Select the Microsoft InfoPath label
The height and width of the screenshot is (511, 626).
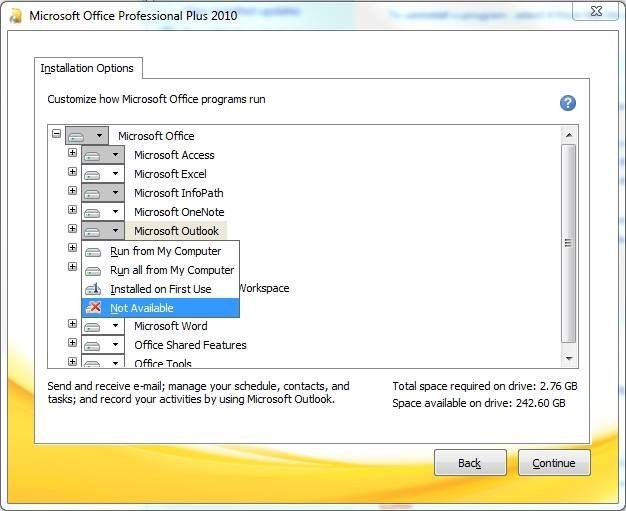[x=178, y=193]
